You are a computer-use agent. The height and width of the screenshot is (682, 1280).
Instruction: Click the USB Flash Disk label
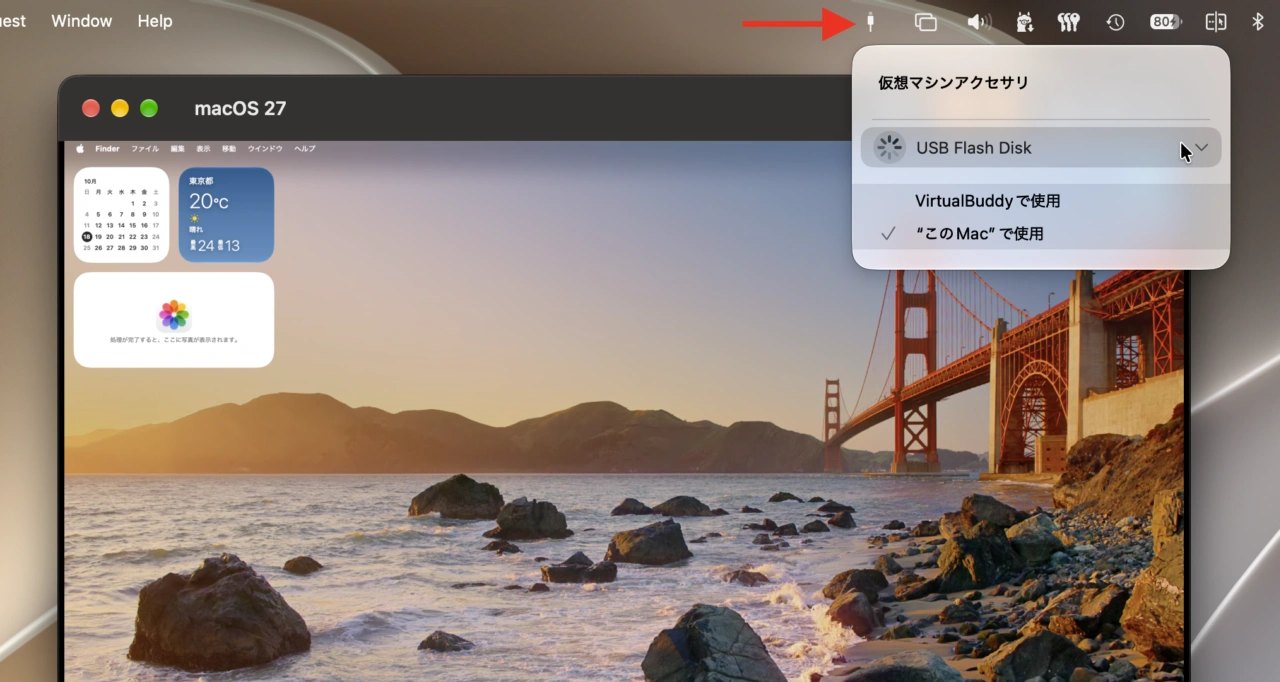click(974, 148)
